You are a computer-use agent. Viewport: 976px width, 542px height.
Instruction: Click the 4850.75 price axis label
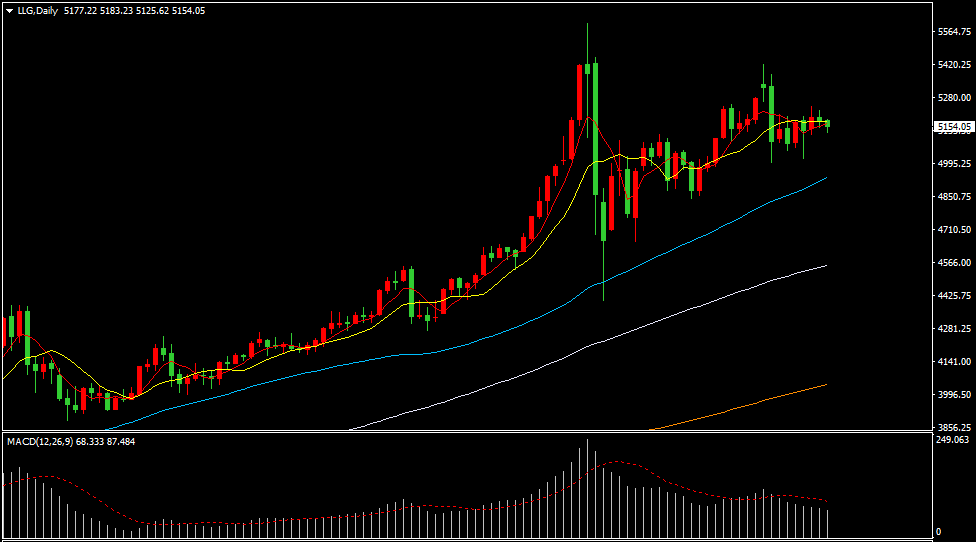coord(954,197)
